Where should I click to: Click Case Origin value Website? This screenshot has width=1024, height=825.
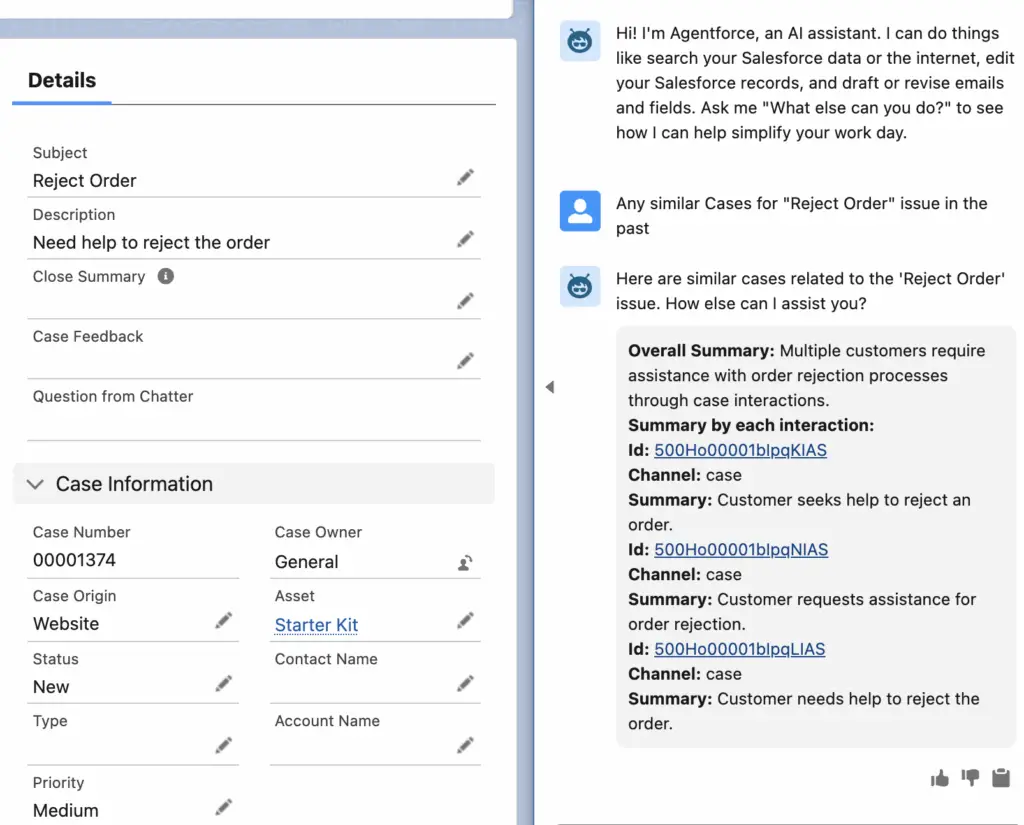[66, 624]
